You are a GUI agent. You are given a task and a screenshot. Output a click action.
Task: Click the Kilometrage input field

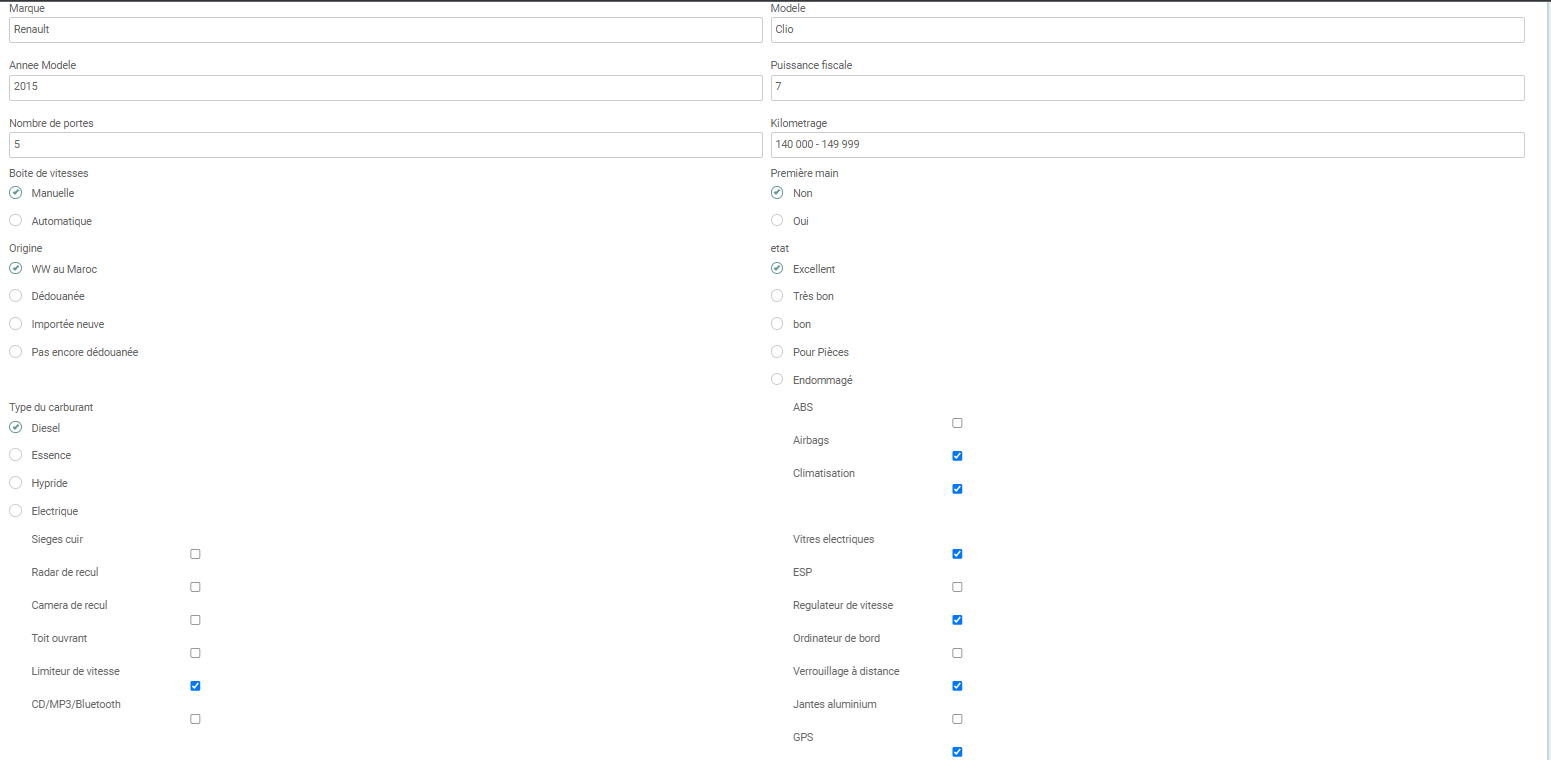1147,144
